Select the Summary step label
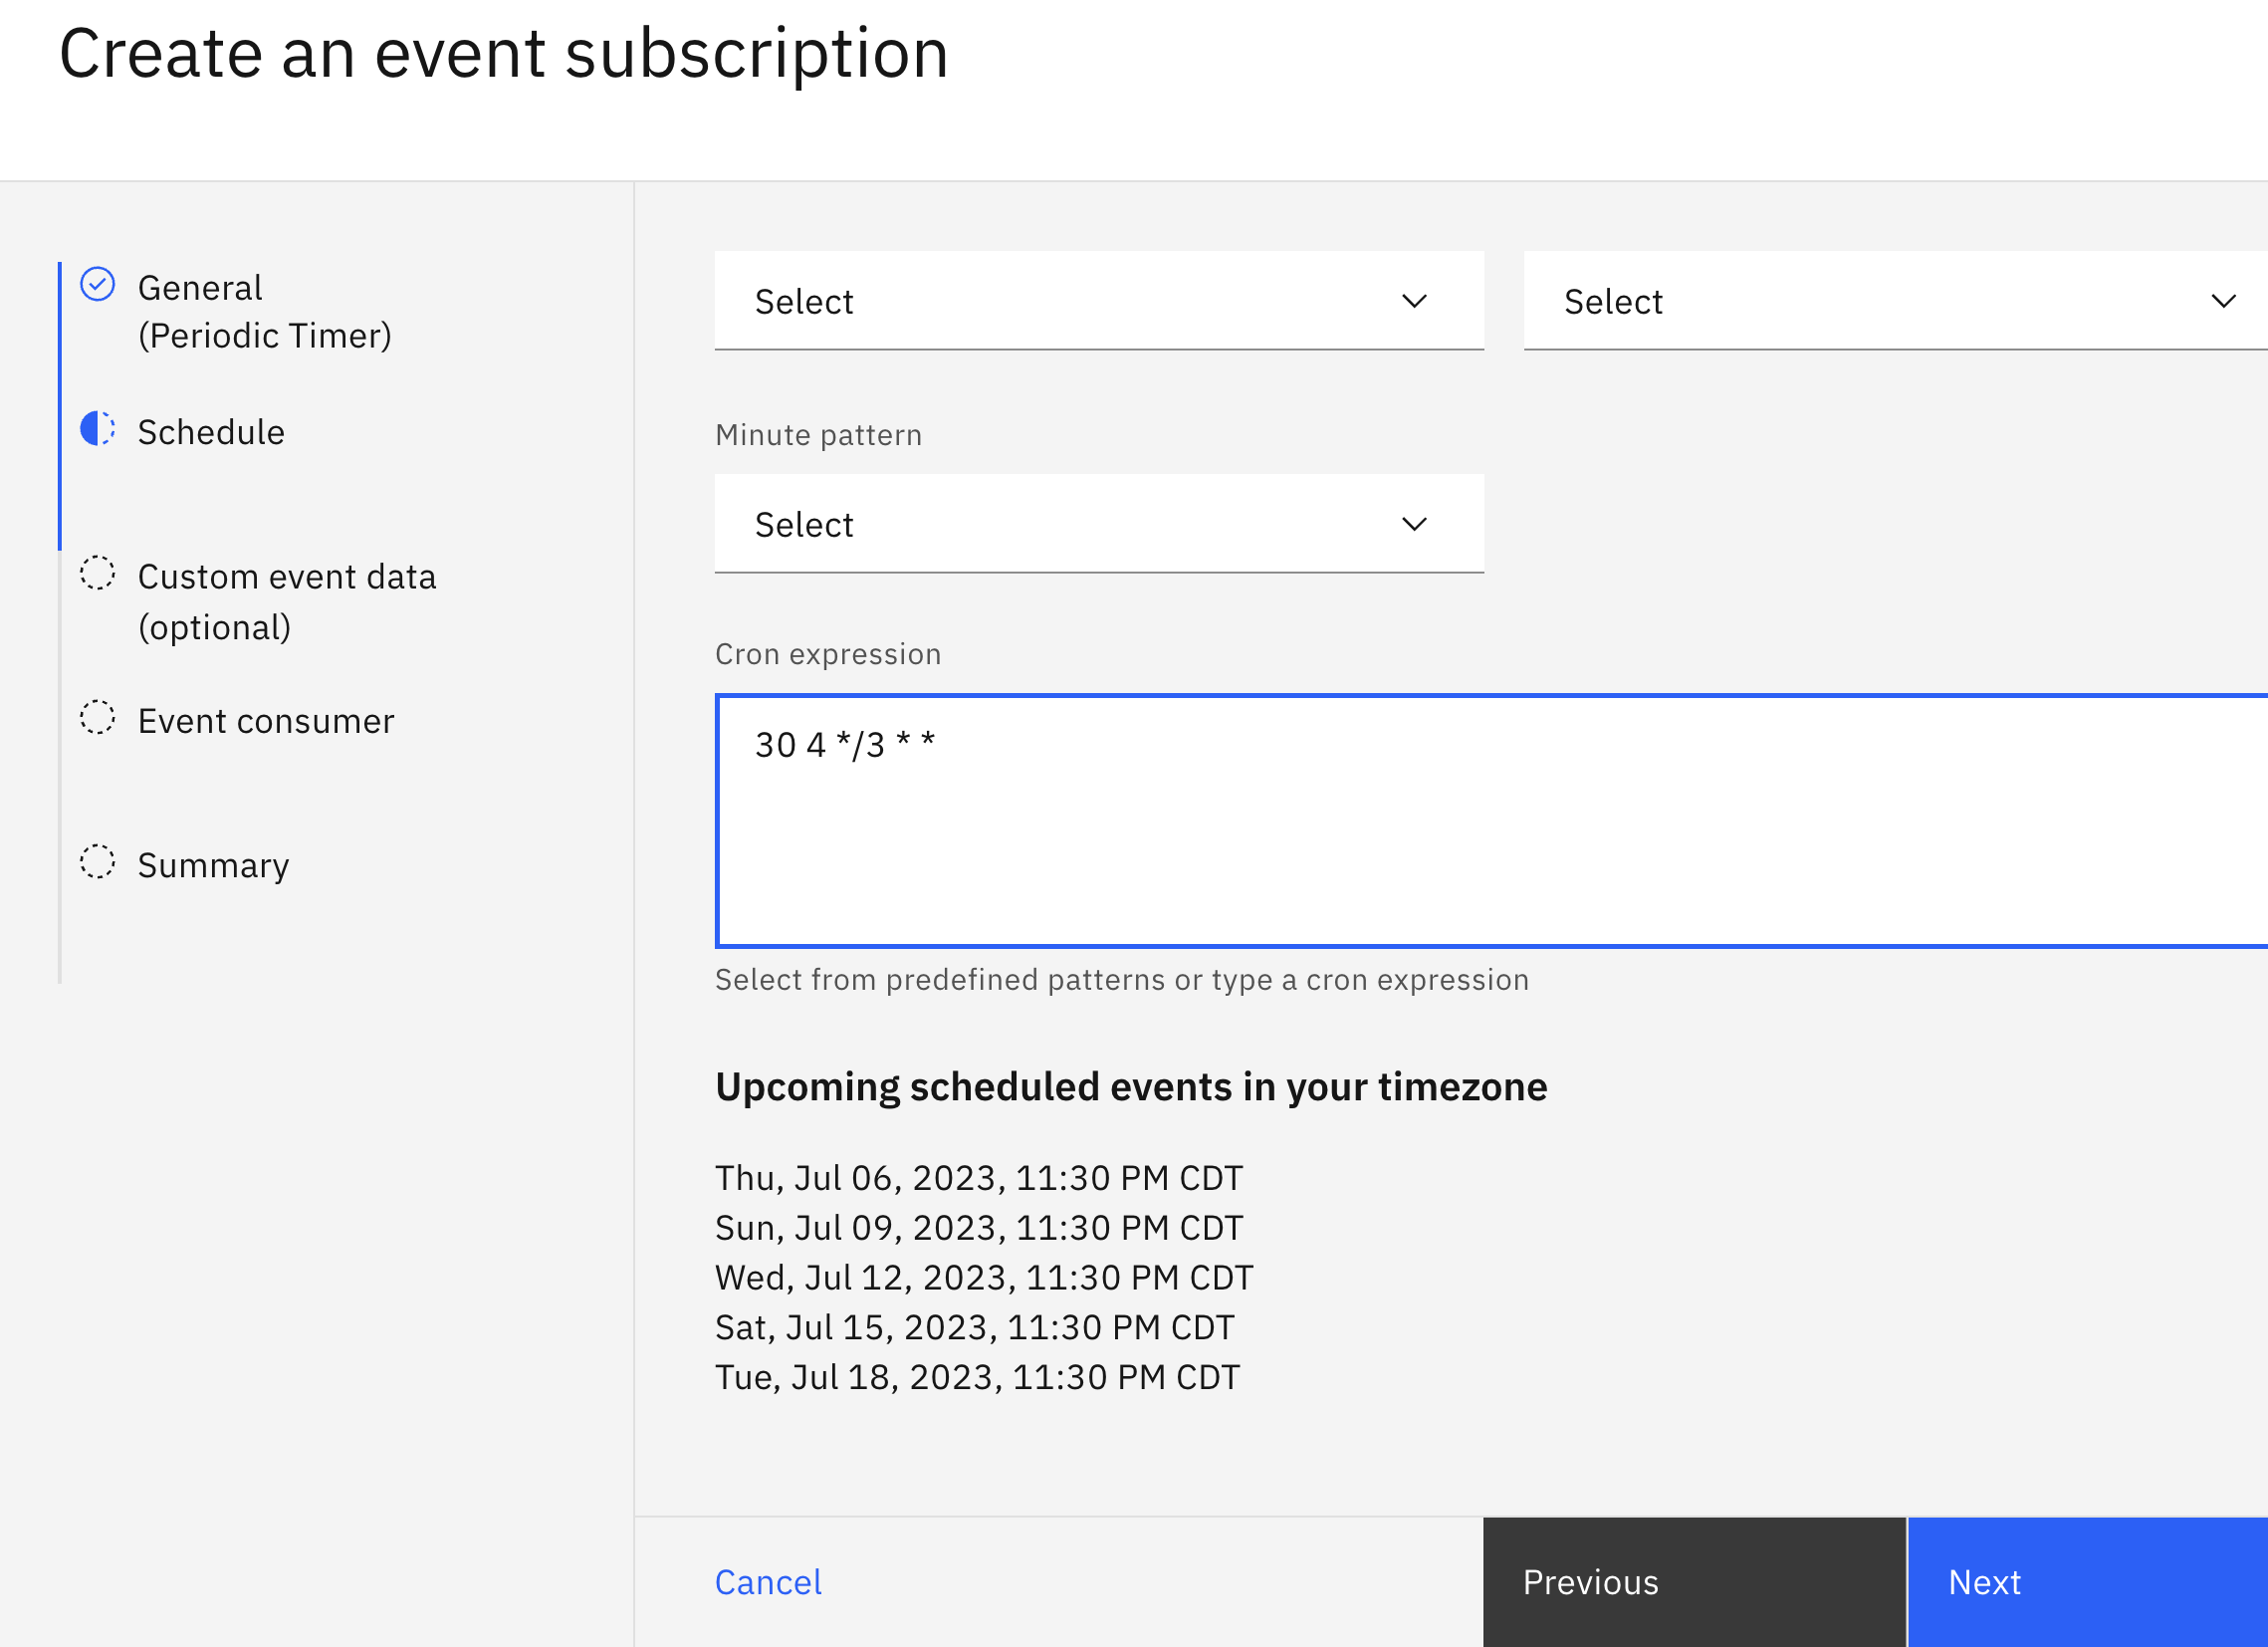Screen dimensions: 2268x1647 coord(213,865)
